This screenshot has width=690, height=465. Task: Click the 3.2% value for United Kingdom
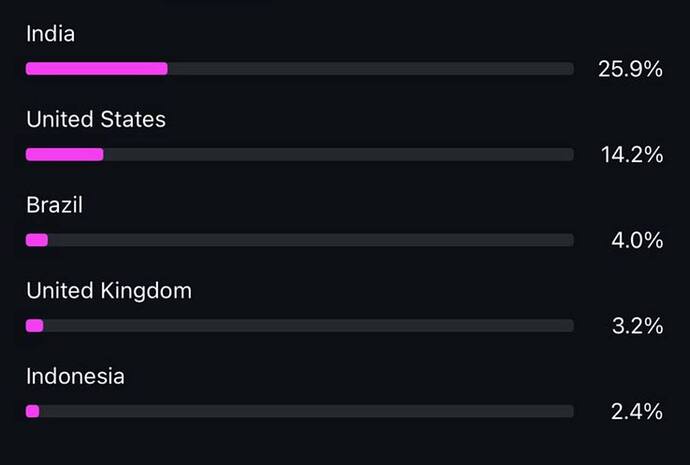637,326
